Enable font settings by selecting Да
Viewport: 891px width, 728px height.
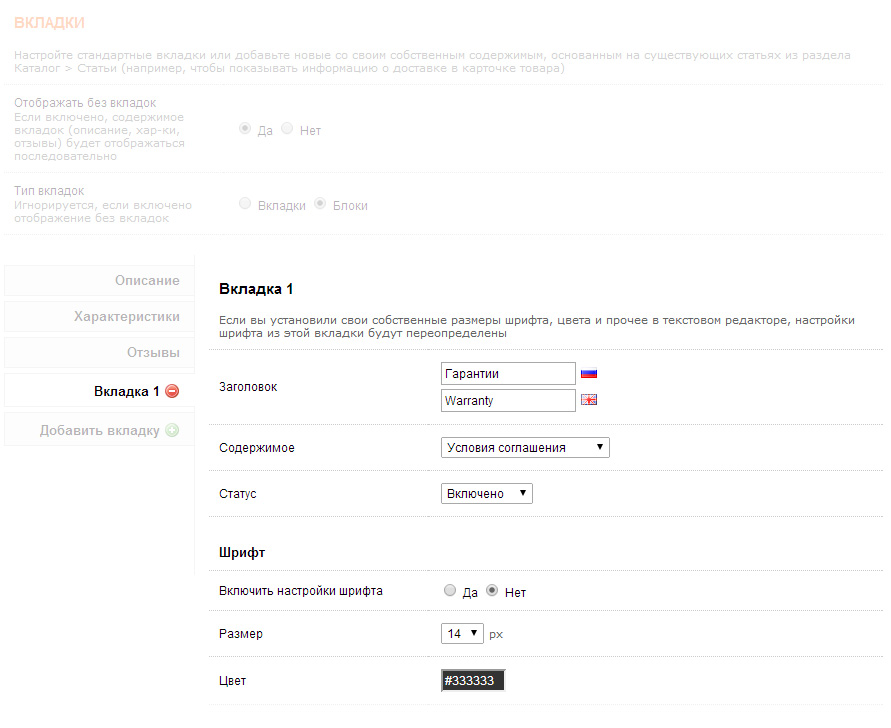(450, 591)
